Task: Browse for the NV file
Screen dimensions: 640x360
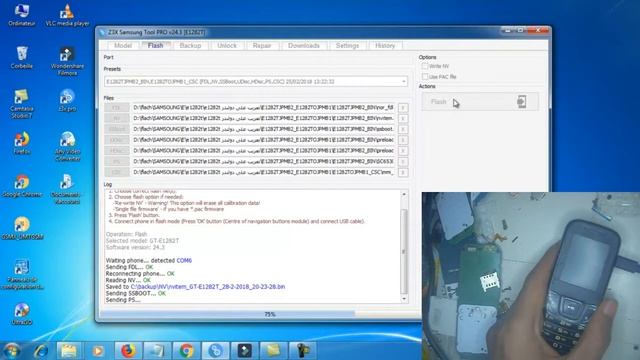Action: click(117, 118)
